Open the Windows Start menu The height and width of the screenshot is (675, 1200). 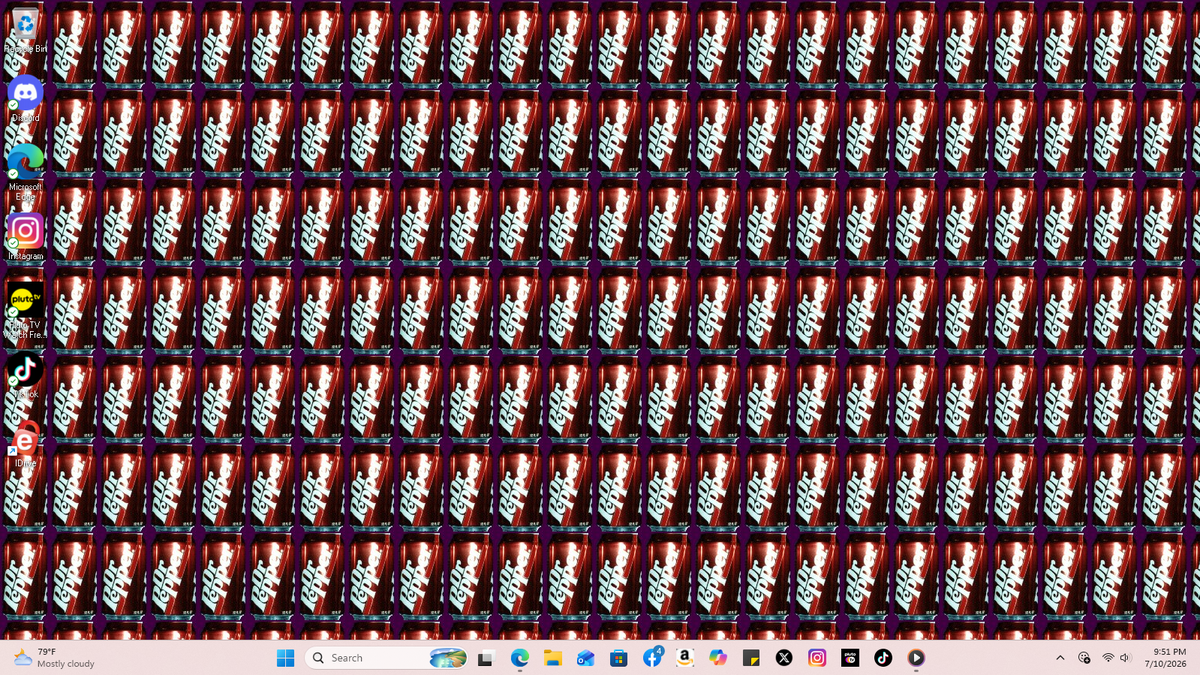tap(285, 658)
